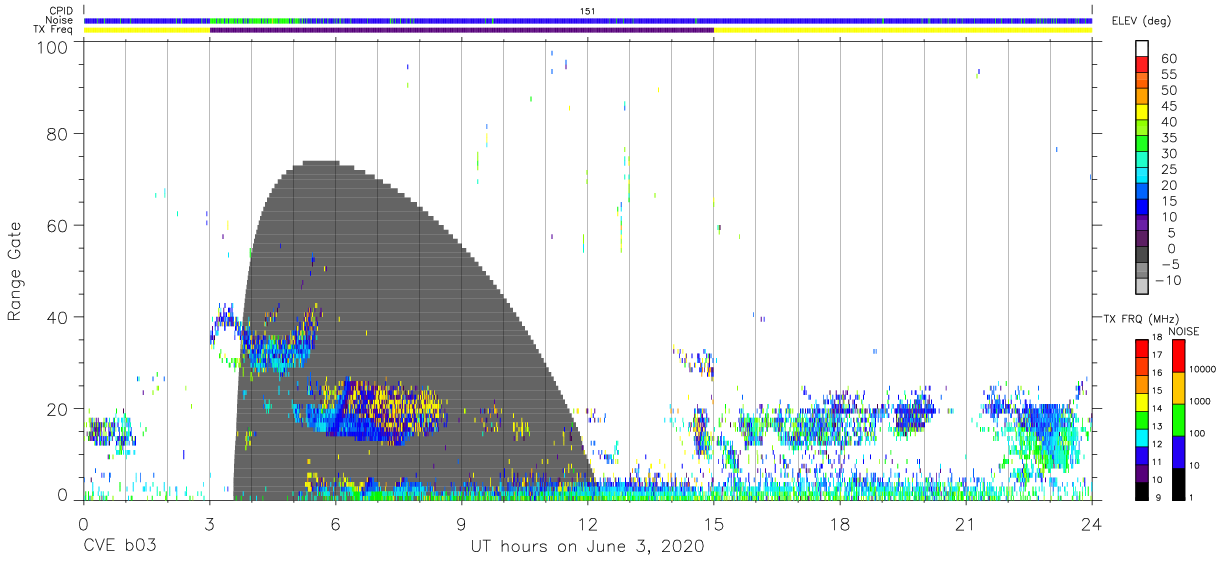Screen dimensions: 1228x567
Task: Click the '12' tick on UT hours axis
Action: 588,524
